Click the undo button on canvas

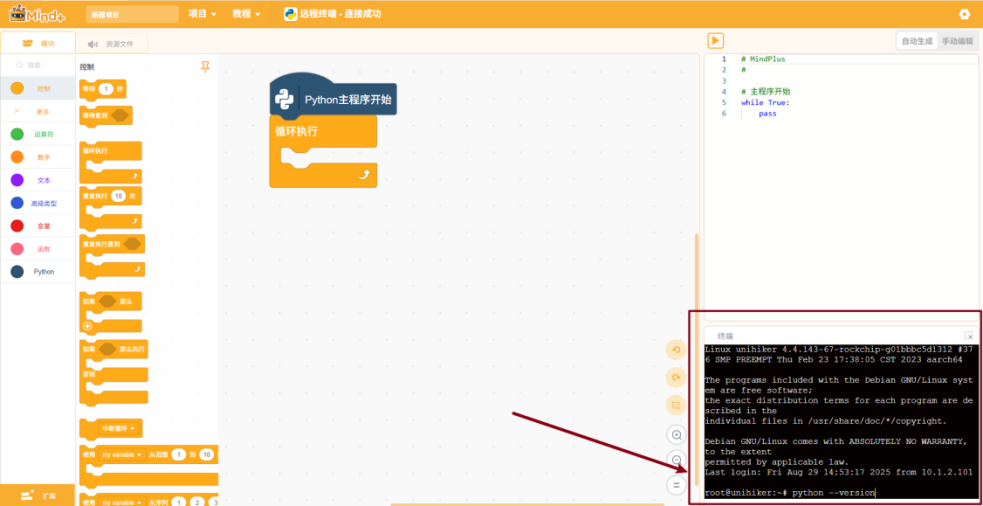click(676, 349)
